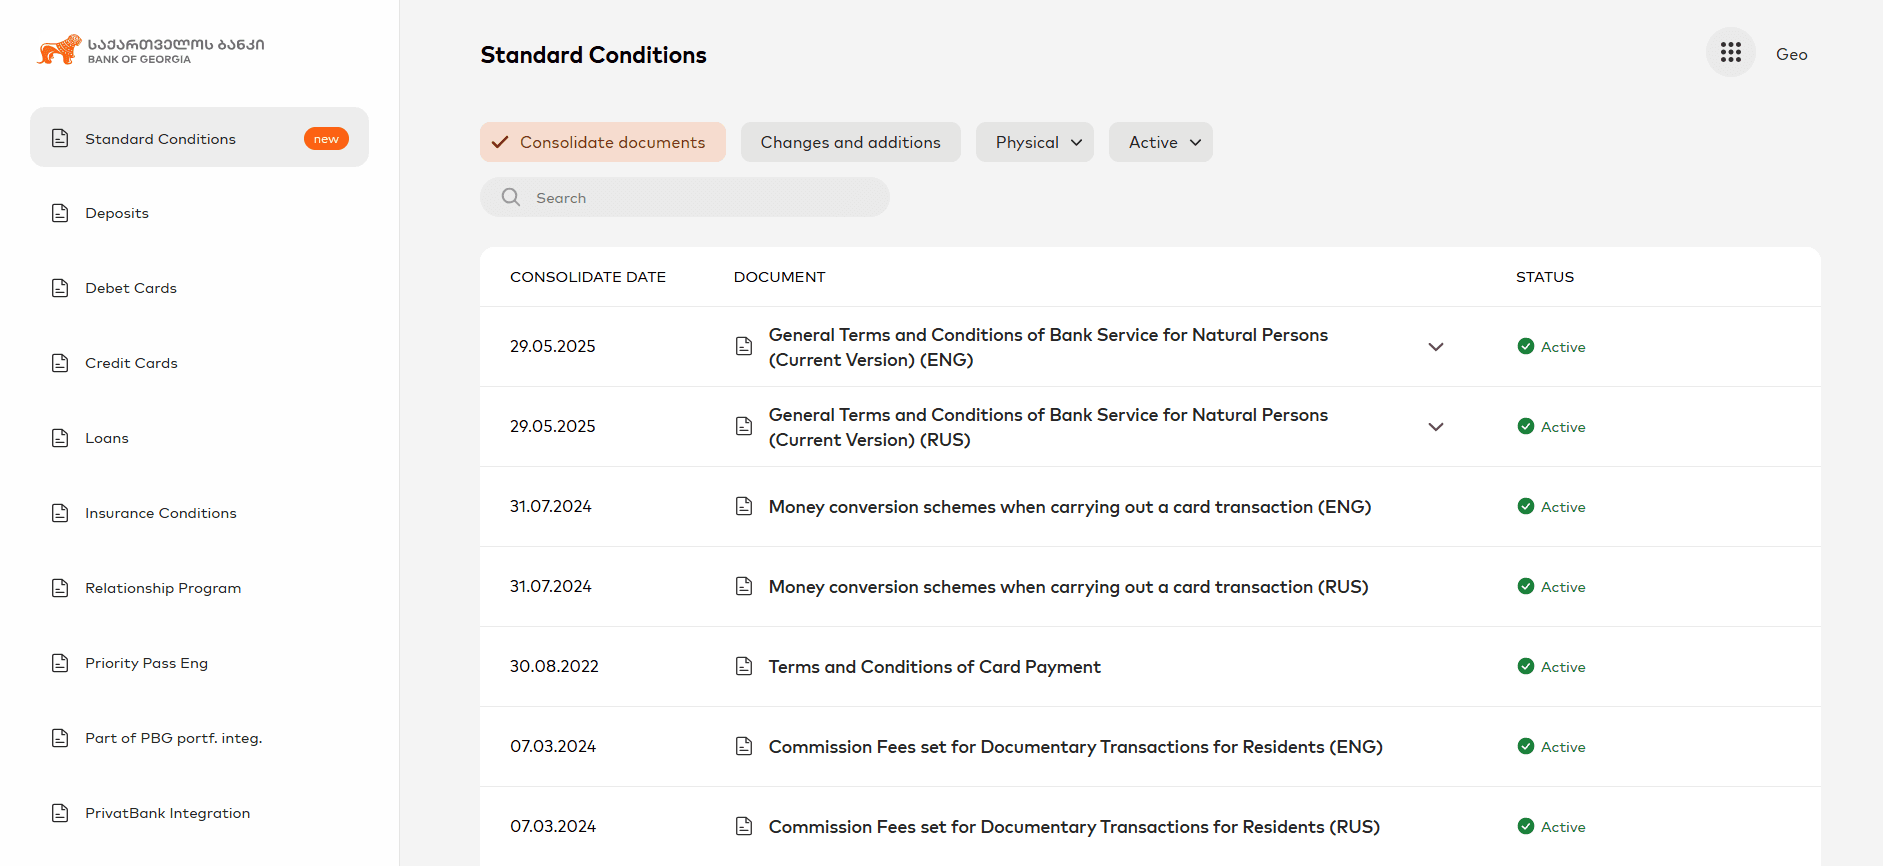Click document icon beside Terms and Conditions of Card Payment
The height and width of the screenshot is (866, 1883).
(744, 666)
